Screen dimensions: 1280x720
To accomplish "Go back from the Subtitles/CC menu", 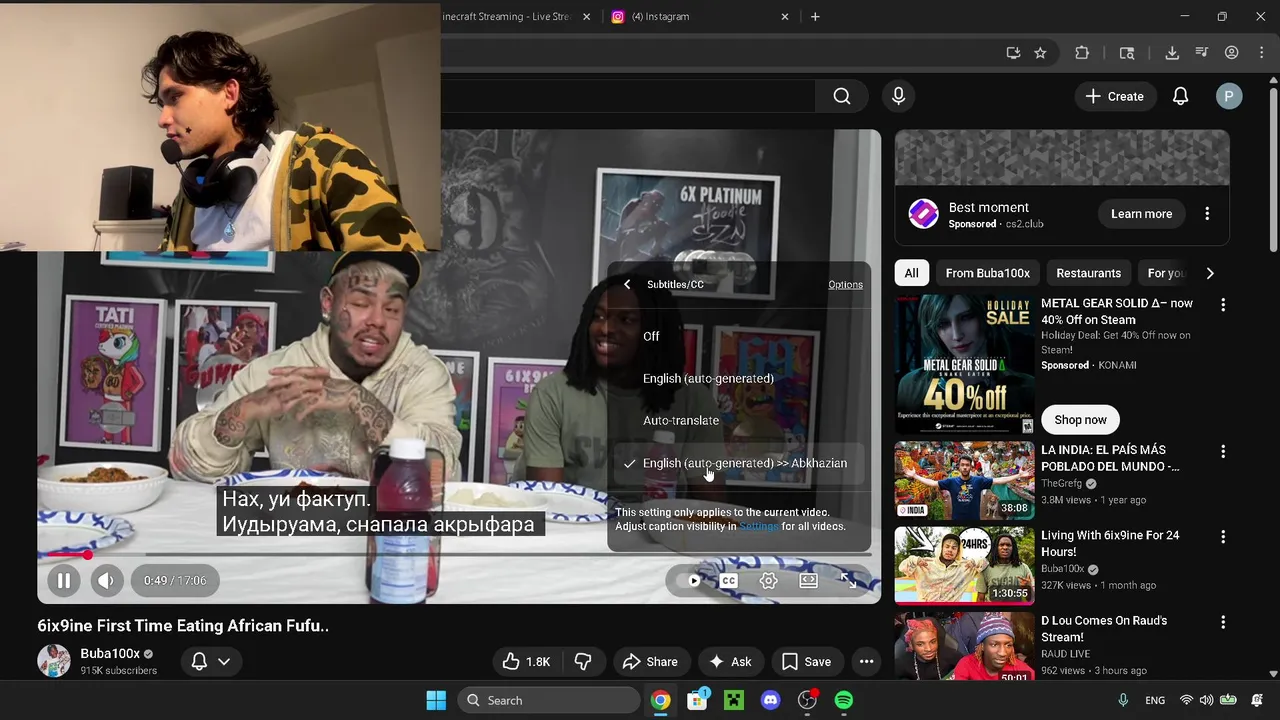I will [x=627, y=284].
